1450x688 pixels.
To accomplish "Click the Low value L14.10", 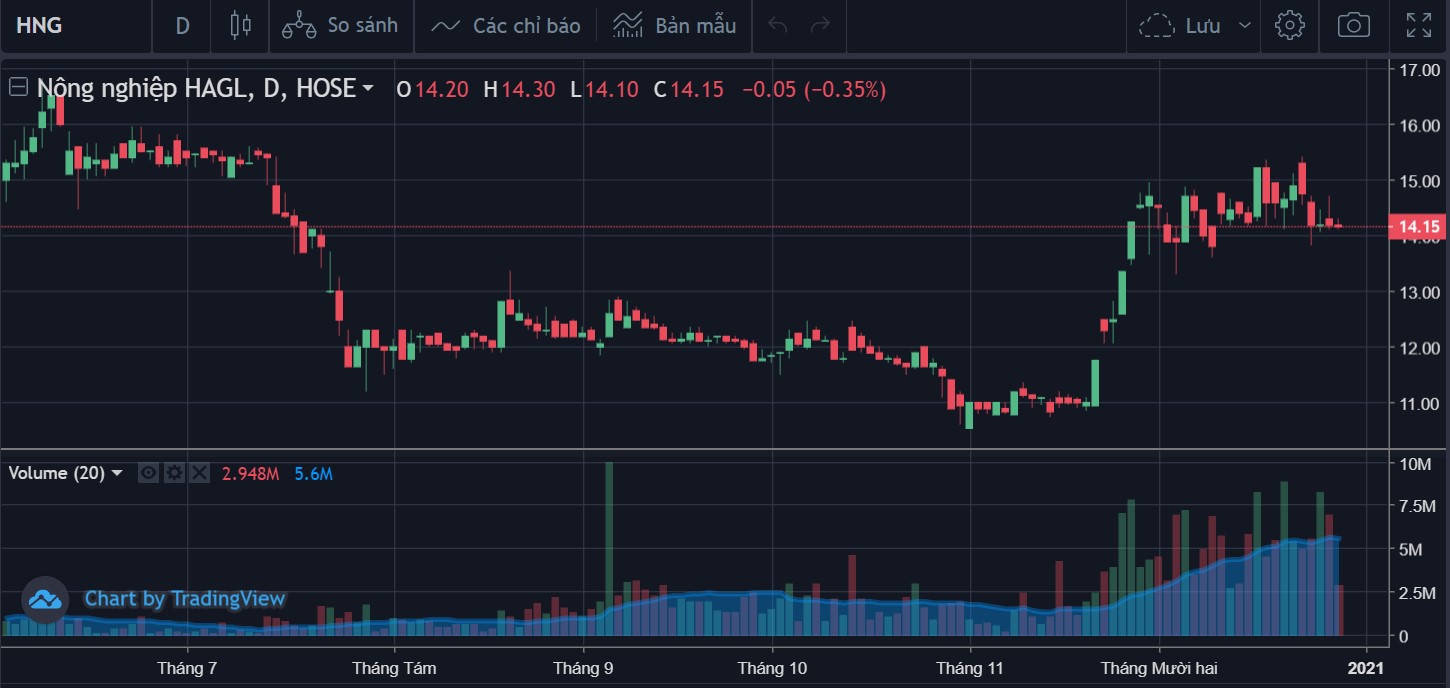I will coord(604,89).
